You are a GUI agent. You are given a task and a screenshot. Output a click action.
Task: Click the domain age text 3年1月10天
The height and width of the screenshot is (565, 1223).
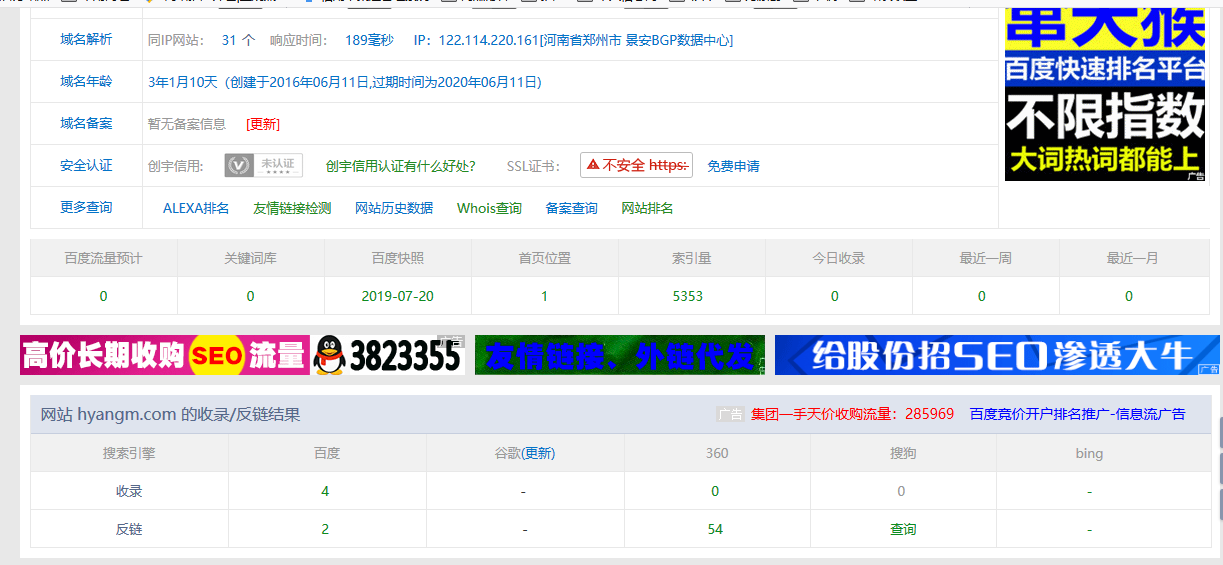coord(183,82)
